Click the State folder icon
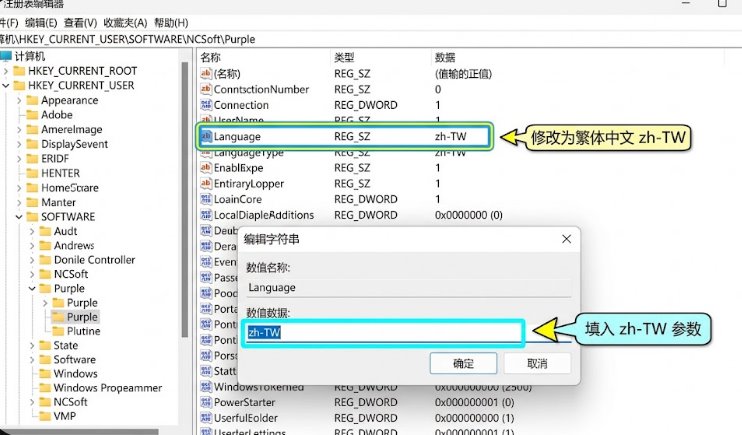The width and height of the screenshot is (742, 435). pyautogui.click(x=45, y=345)
